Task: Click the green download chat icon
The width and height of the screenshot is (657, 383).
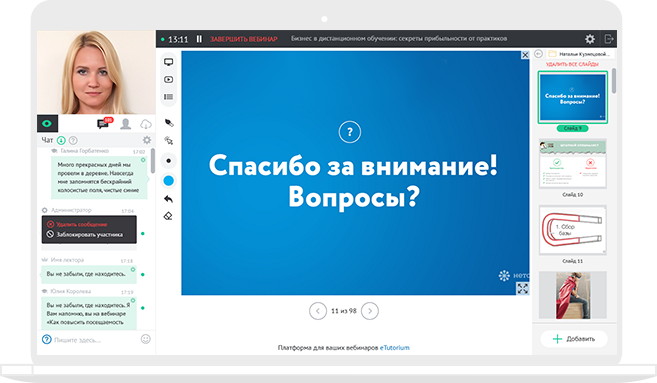Action: point(61,140)
